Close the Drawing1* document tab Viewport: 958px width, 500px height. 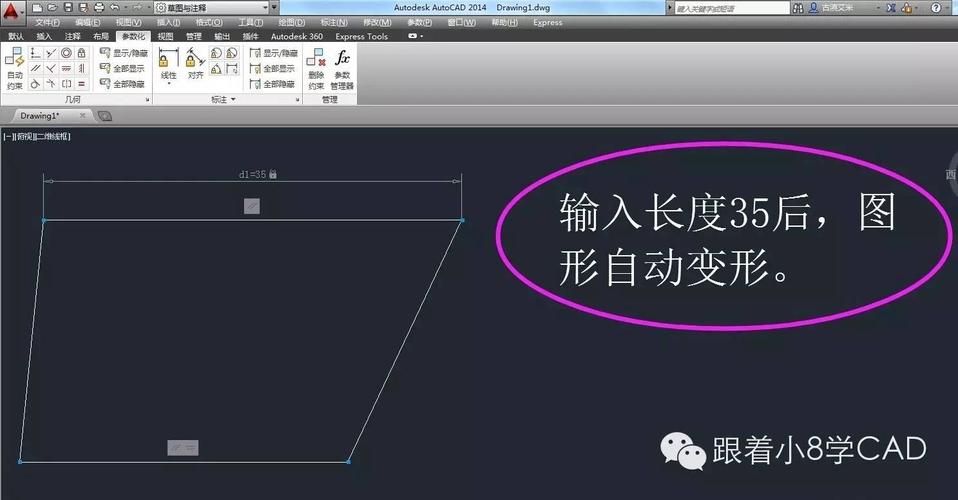click(82, 116)
